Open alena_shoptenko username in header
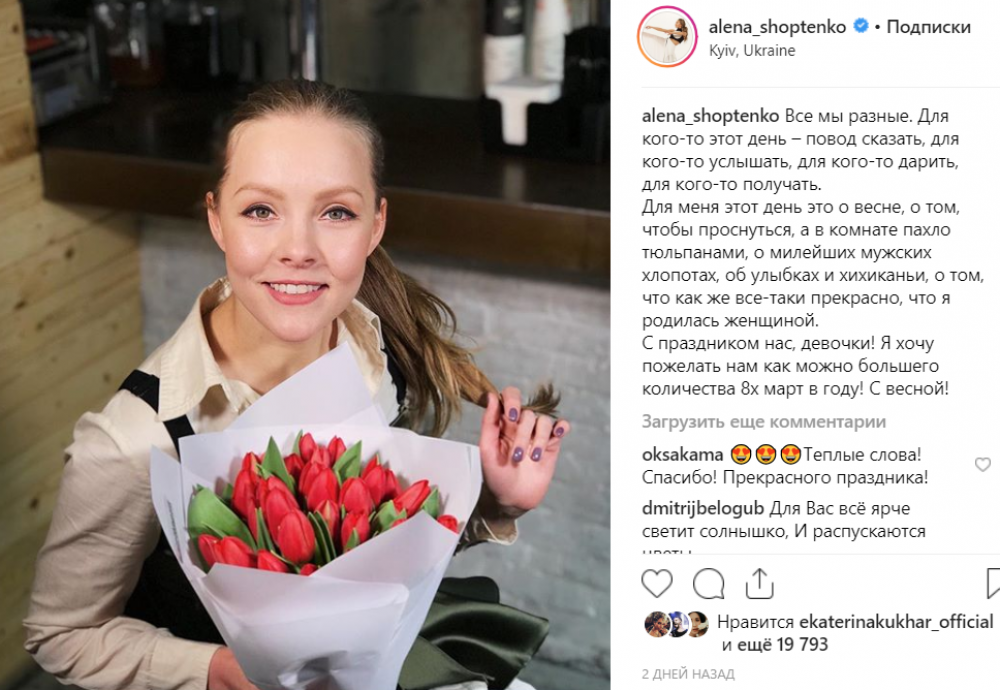Screen dimensions: 1000x690 [x=777, y=27]
